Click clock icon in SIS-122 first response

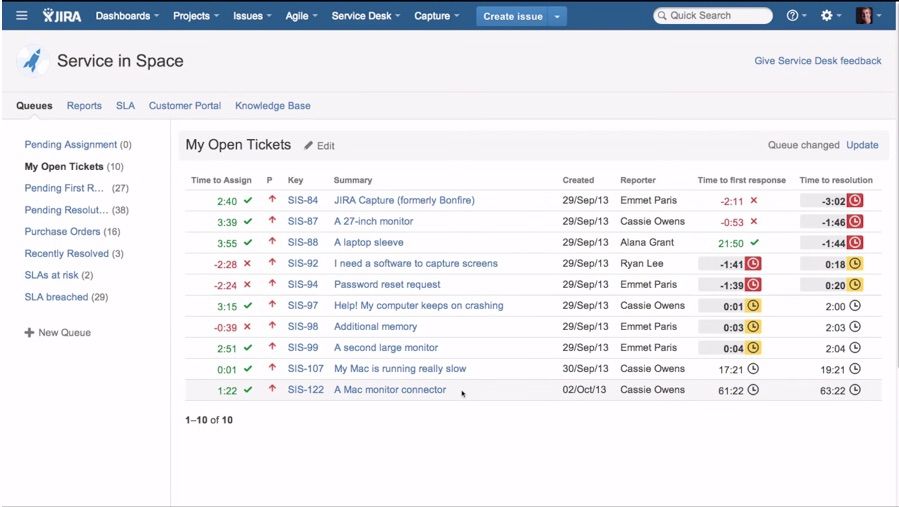point(753,390)
